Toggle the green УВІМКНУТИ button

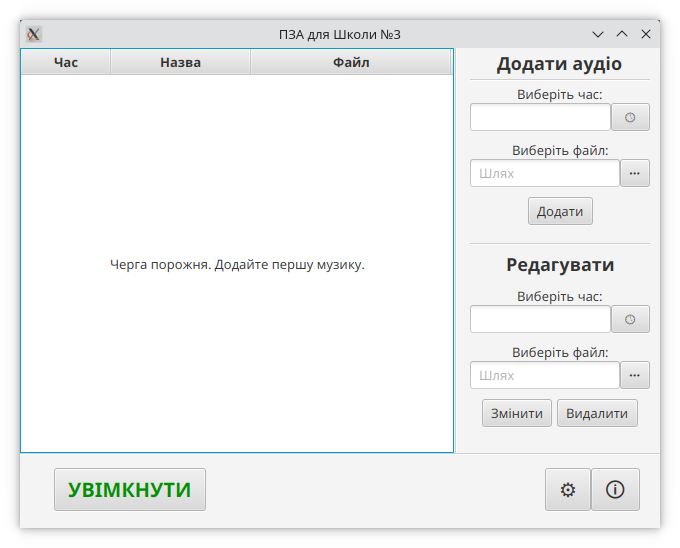tap(130, 490)
